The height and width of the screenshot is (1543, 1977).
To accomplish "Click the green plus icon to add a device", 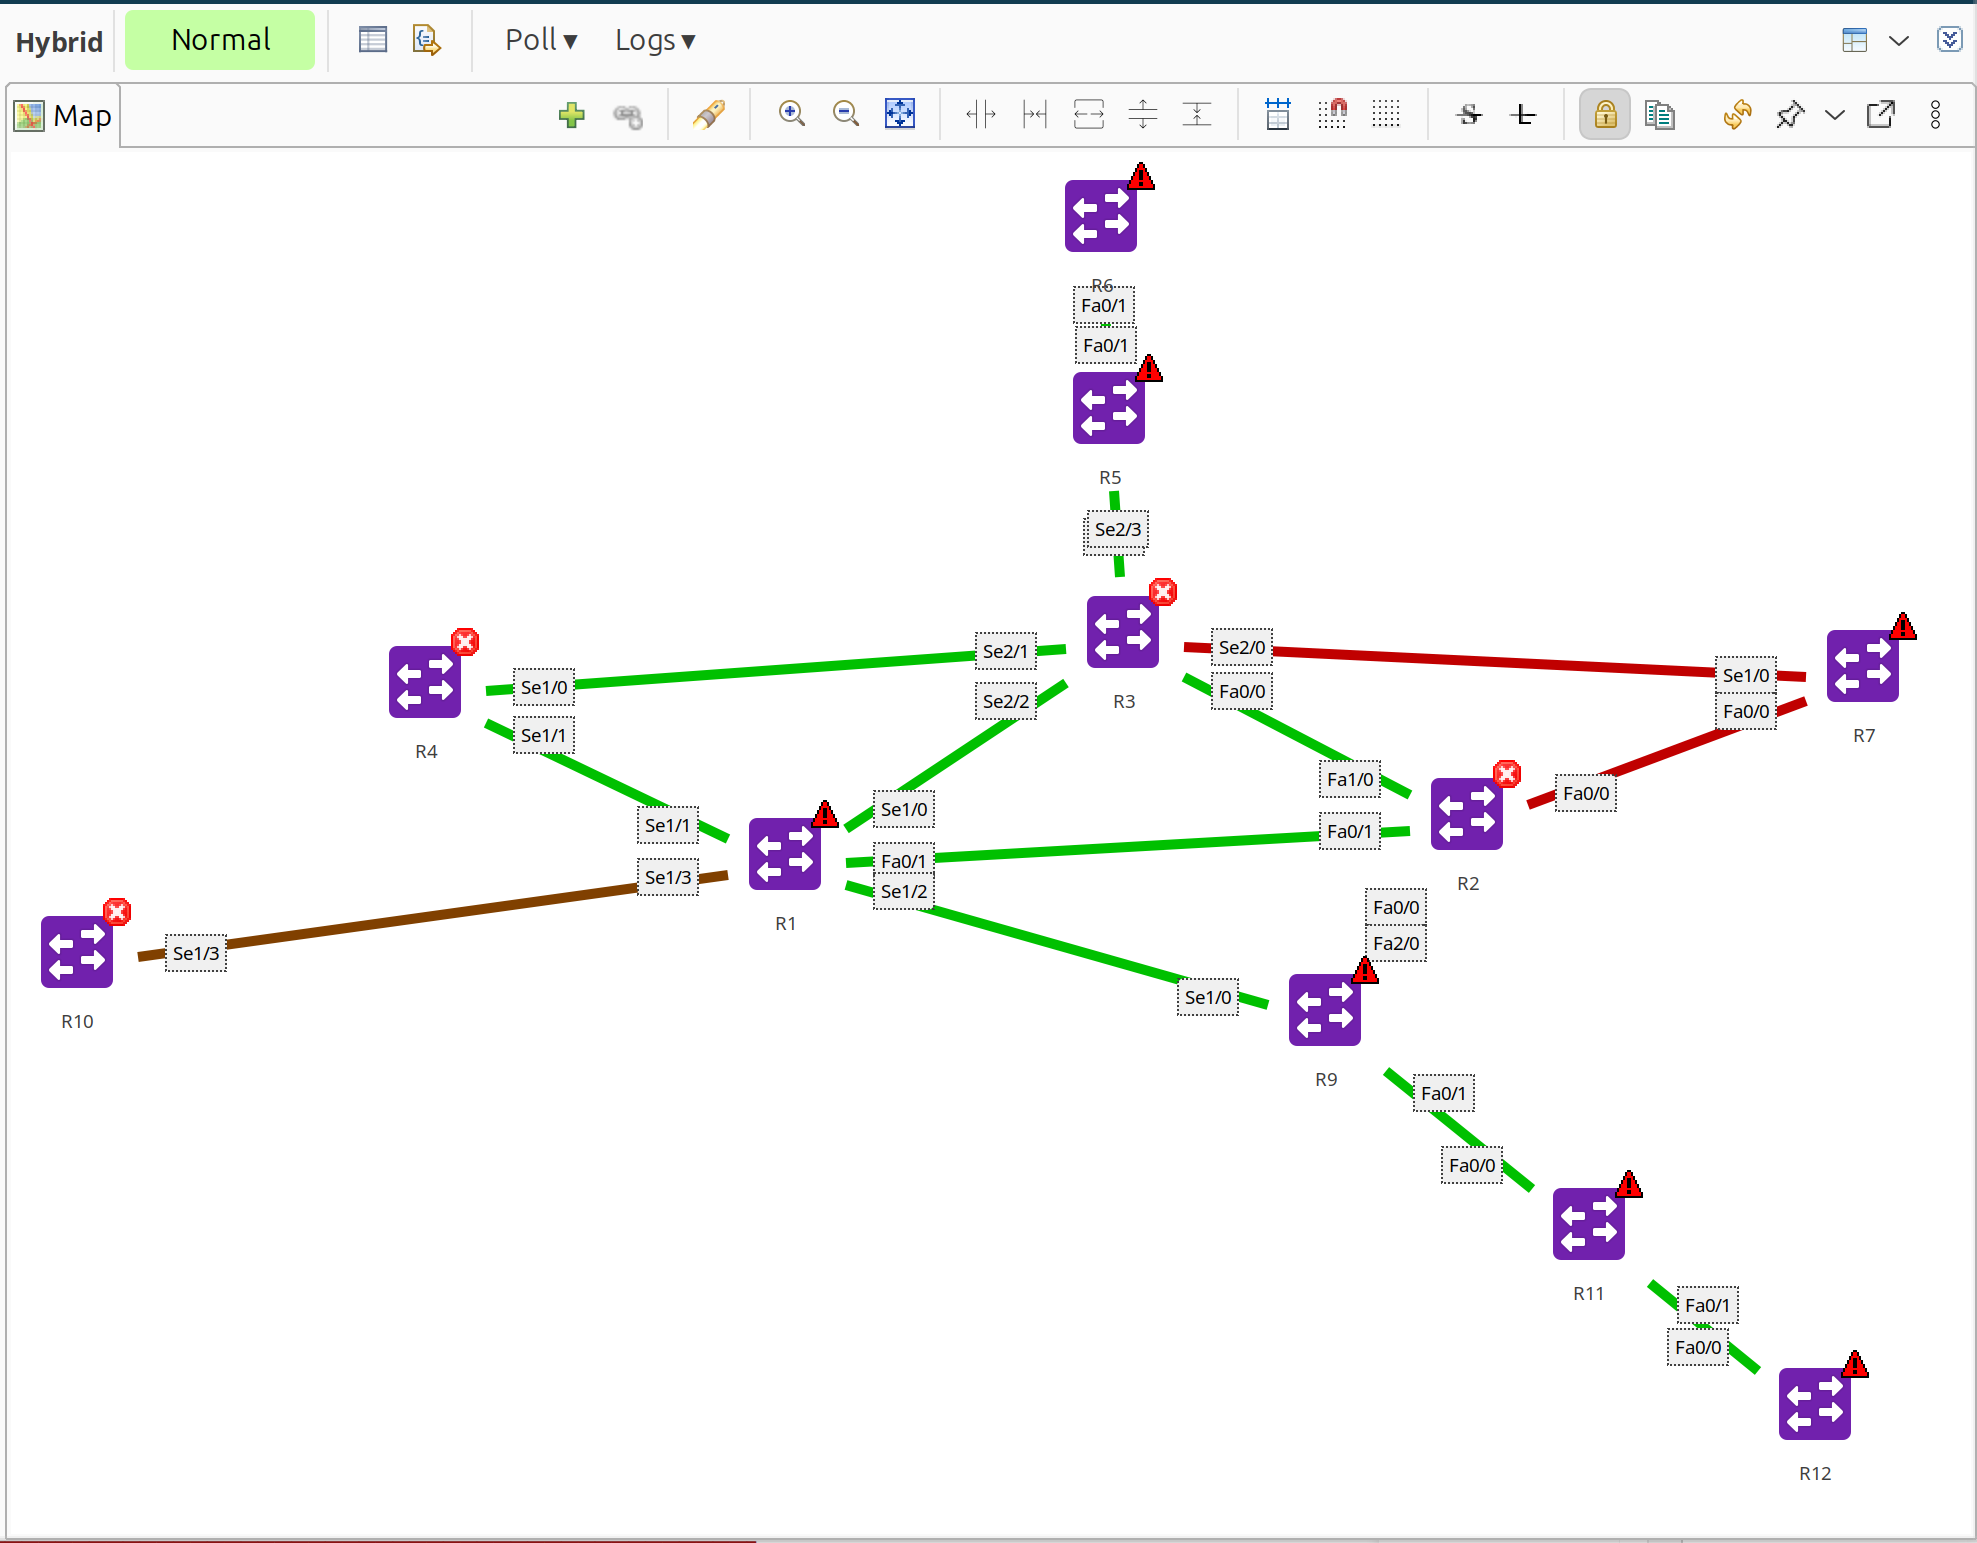I will [x=571, y=115].
